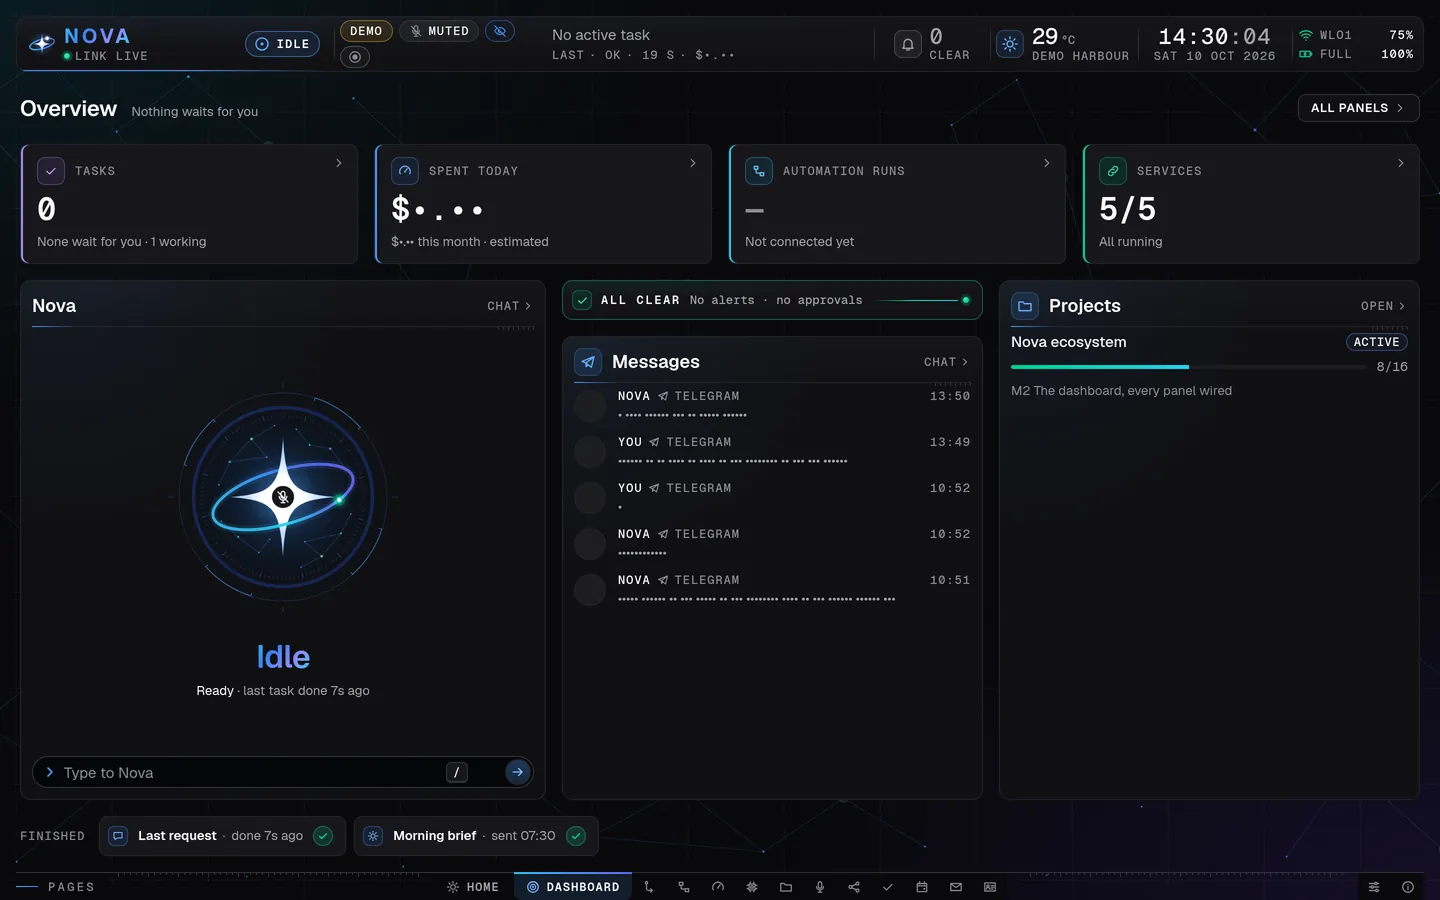
Task: Click the IDLE status pill
Action: click(x=283, y=44)
